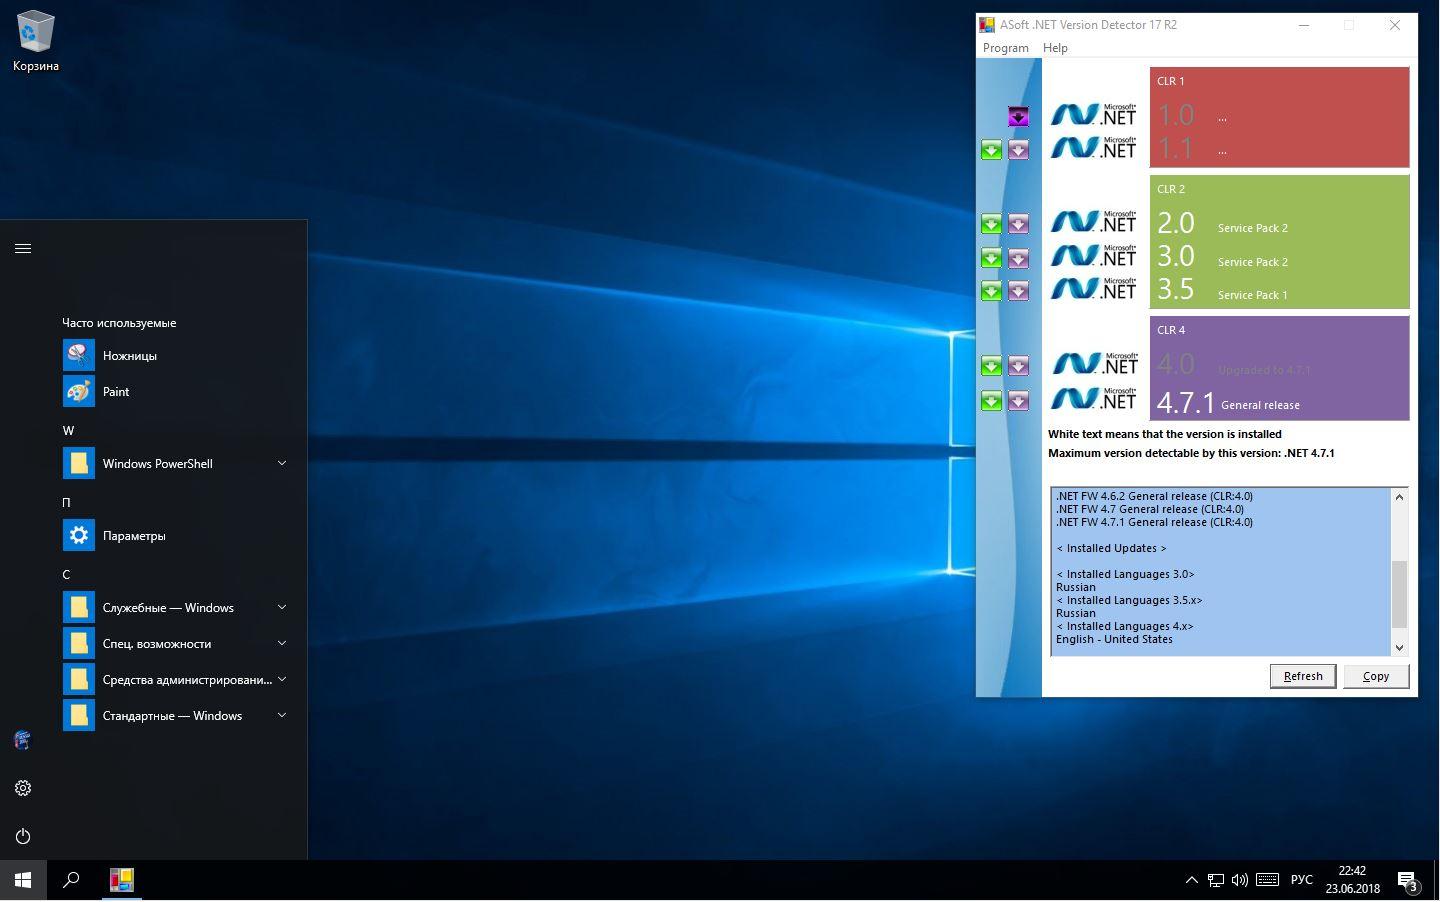Click the 'CLR 1' red panel label
The width and height of the screenshot is (1440, 902).
pos(1170,81)
